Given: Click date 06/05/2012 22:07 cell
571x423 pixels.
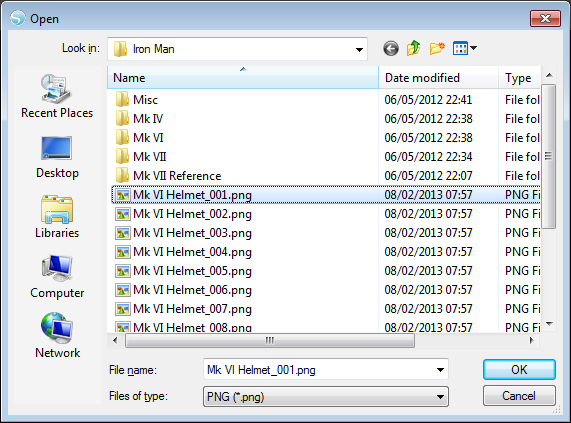Looking at the screenshot, I should (428, 175).
